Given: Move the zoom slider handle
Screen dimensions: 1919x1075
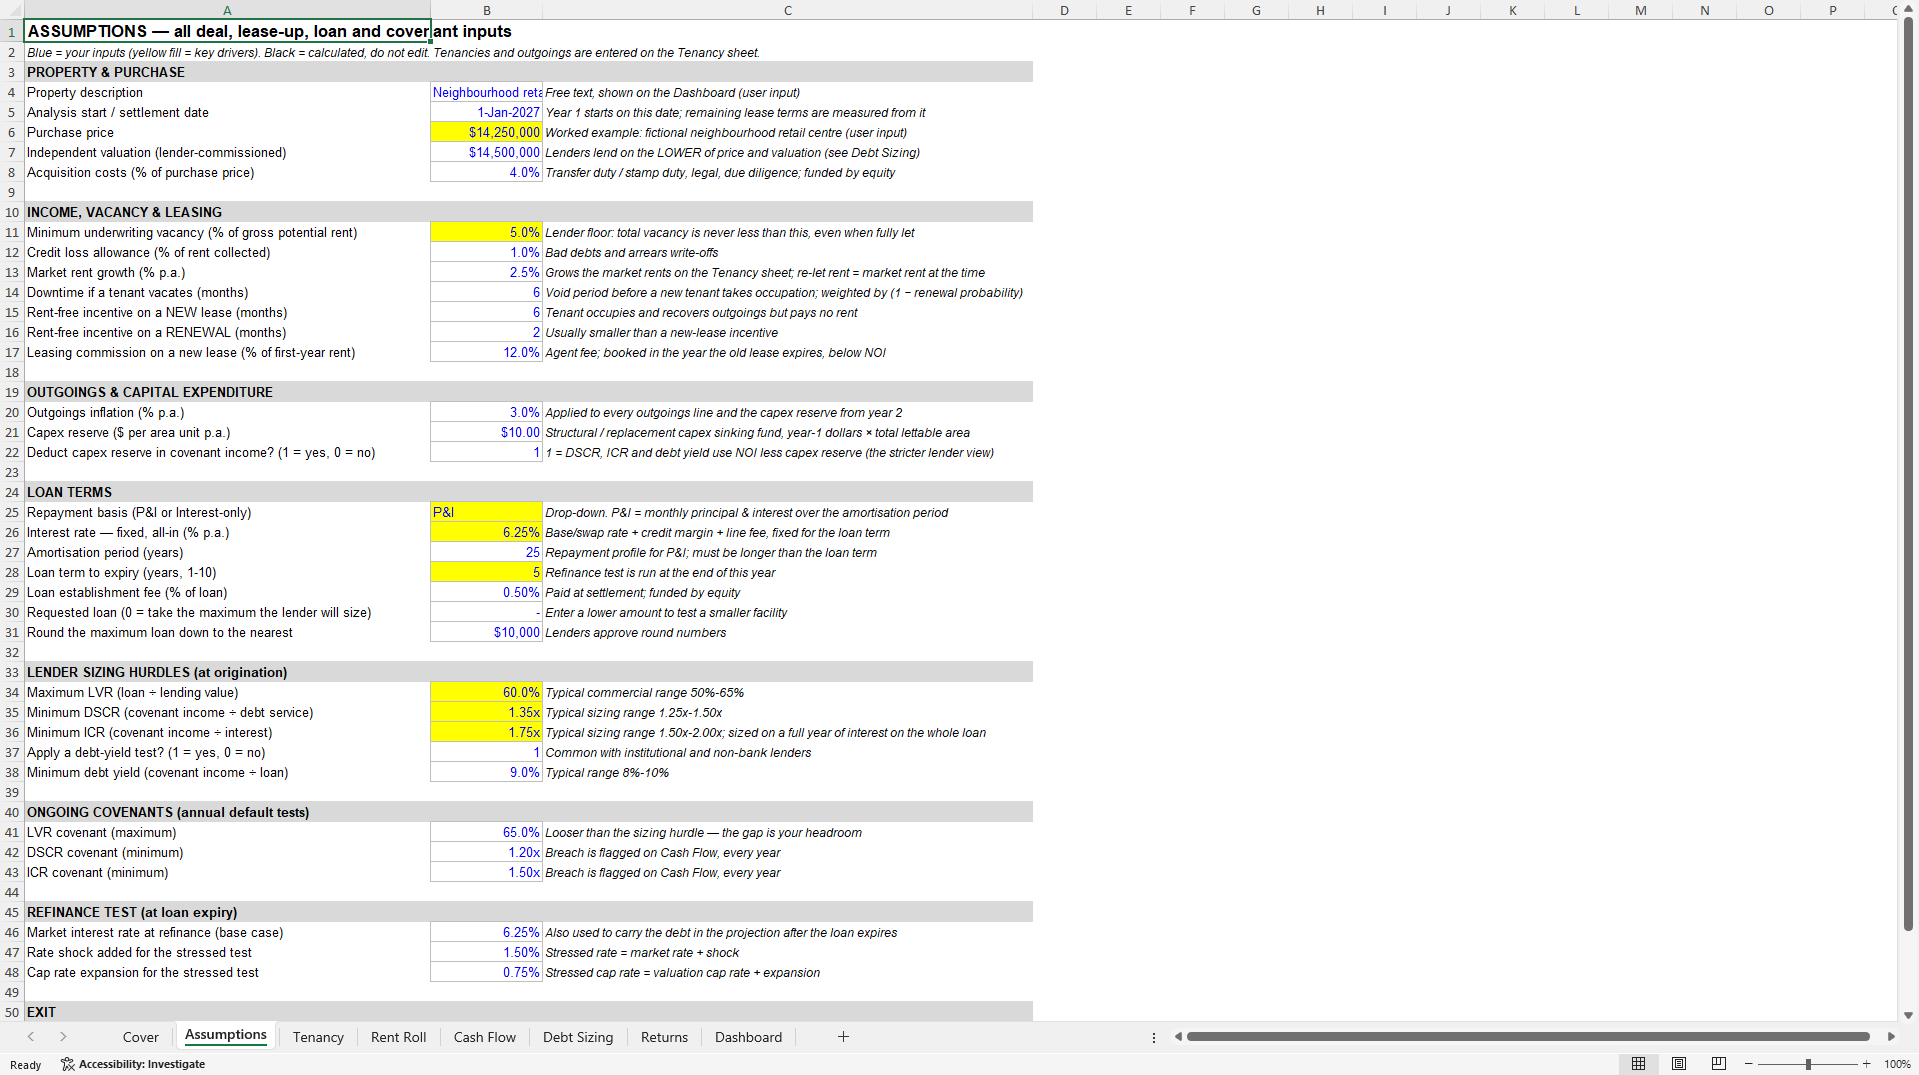Looking at the screenshot, I should point(1808,1064).
